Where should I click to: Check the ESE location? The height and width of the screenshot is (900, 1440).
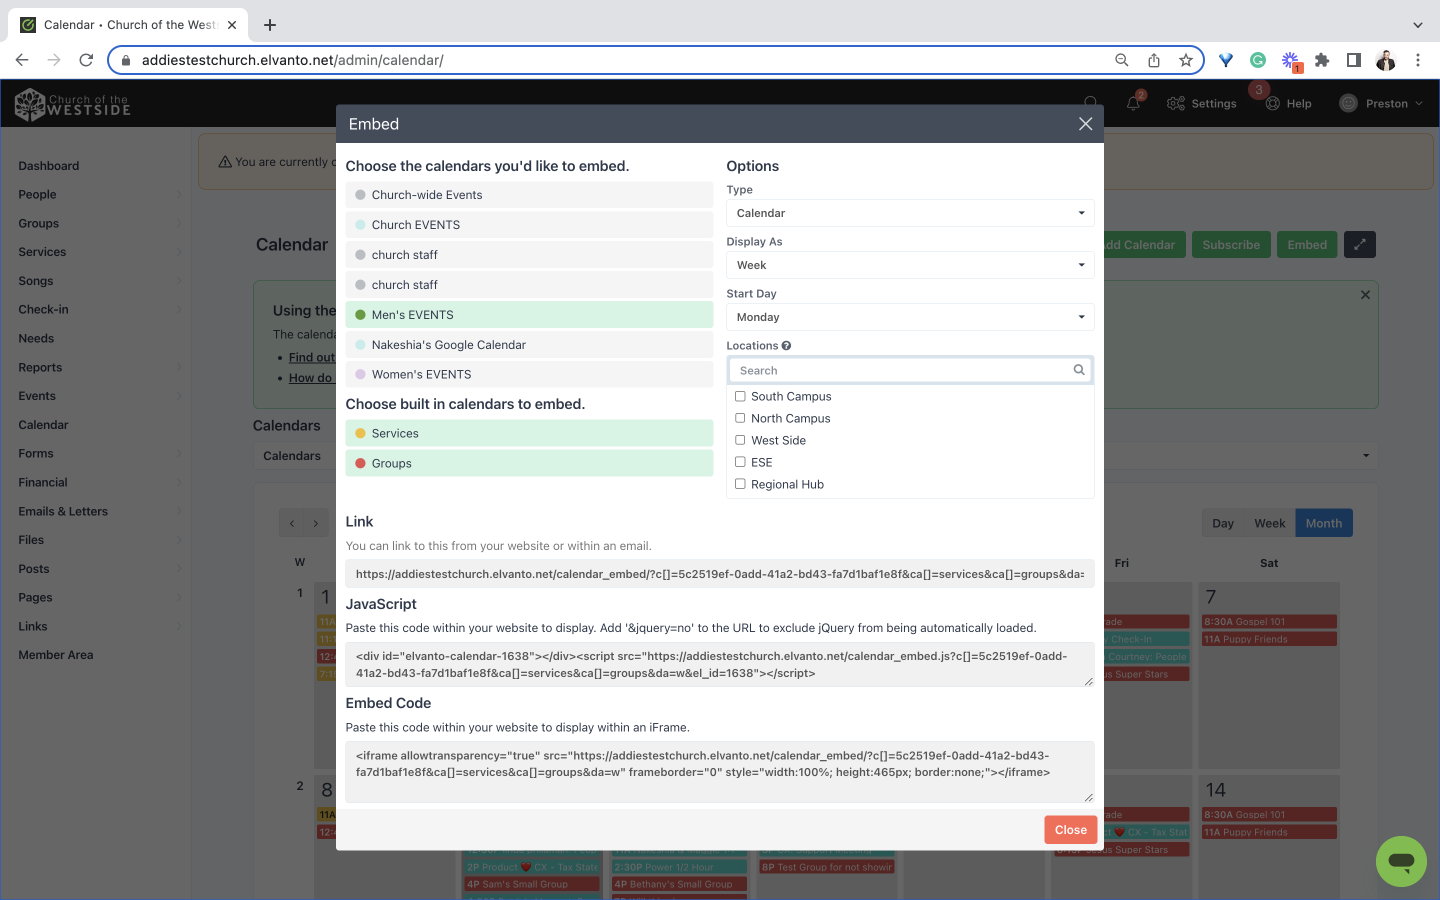tap(740, 462)
